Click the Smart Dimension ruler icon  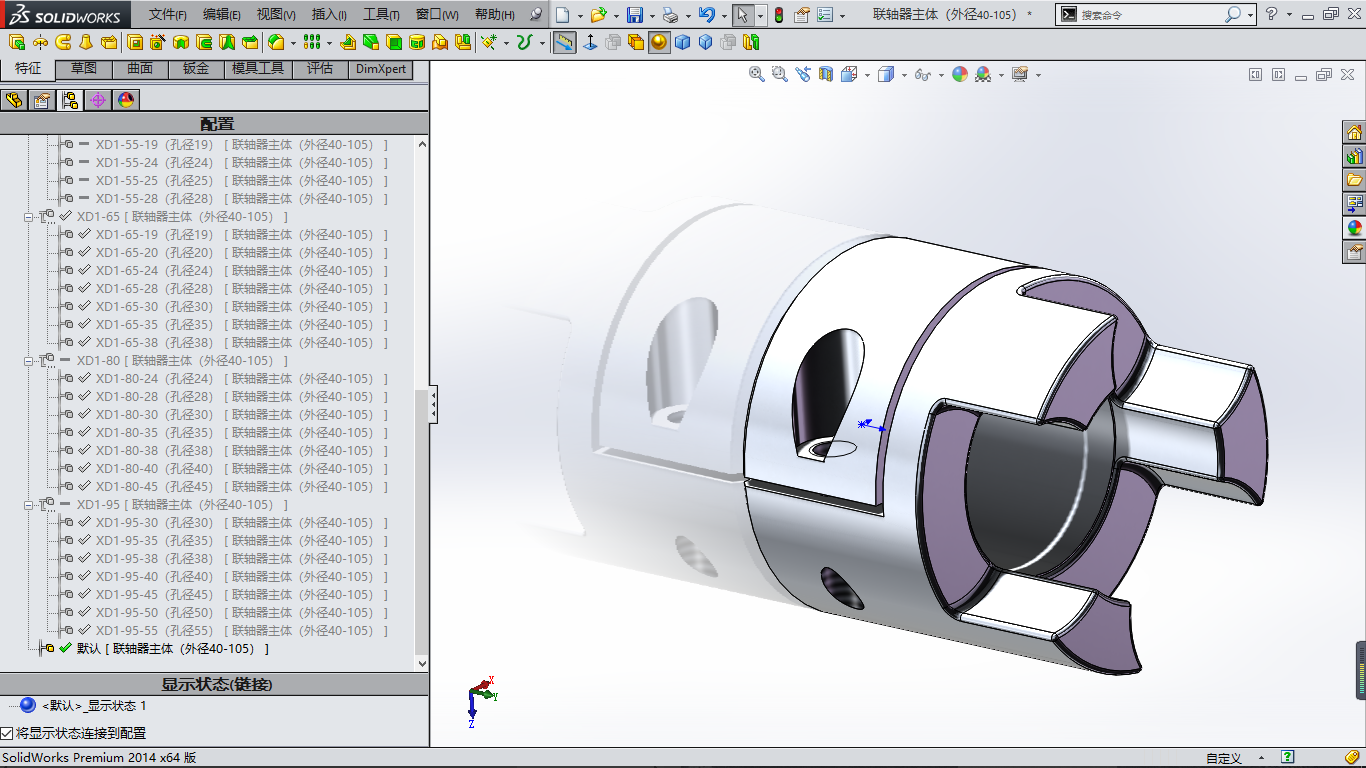[564, 43]
